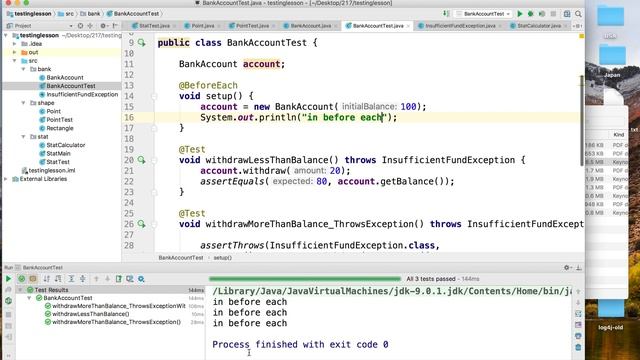The height and width of the screenshot is (360, 640).
Task: Collapse the shape package
Action: pos(23,103)
